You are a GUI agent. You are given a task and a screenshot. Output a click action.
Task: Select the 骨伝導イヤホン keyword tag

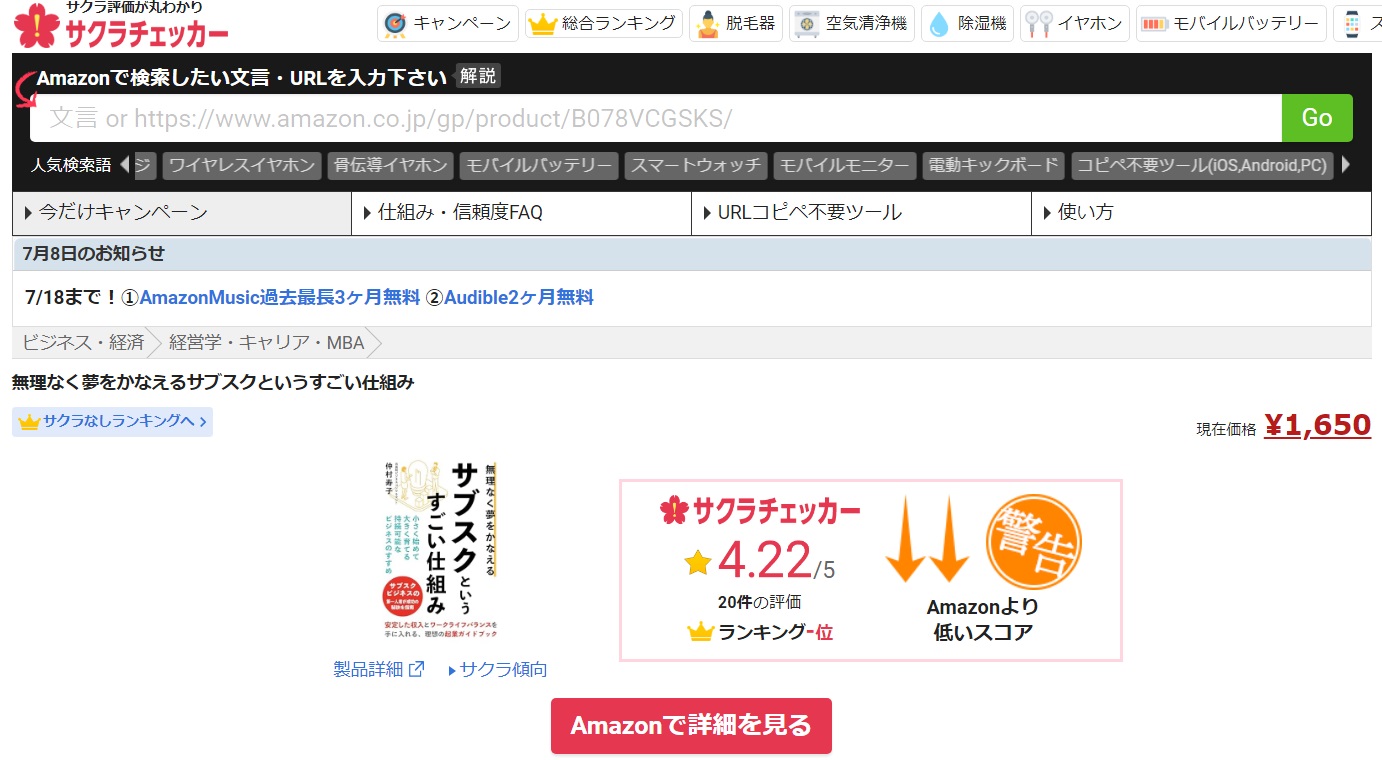click(x=391, y=166)
